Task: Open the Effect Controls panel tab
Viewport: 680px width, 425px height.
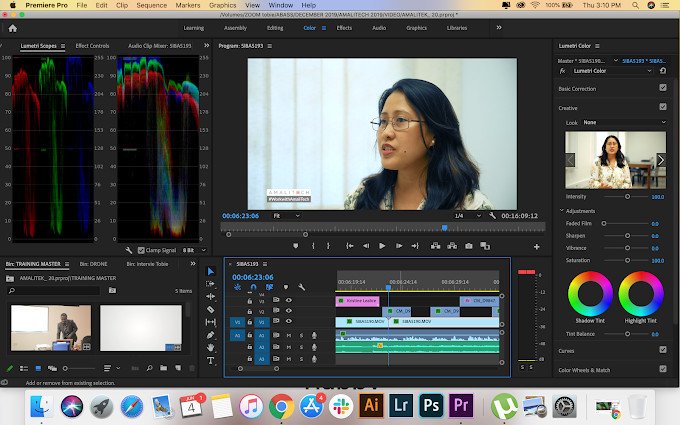Action: [x=92, y=46]
